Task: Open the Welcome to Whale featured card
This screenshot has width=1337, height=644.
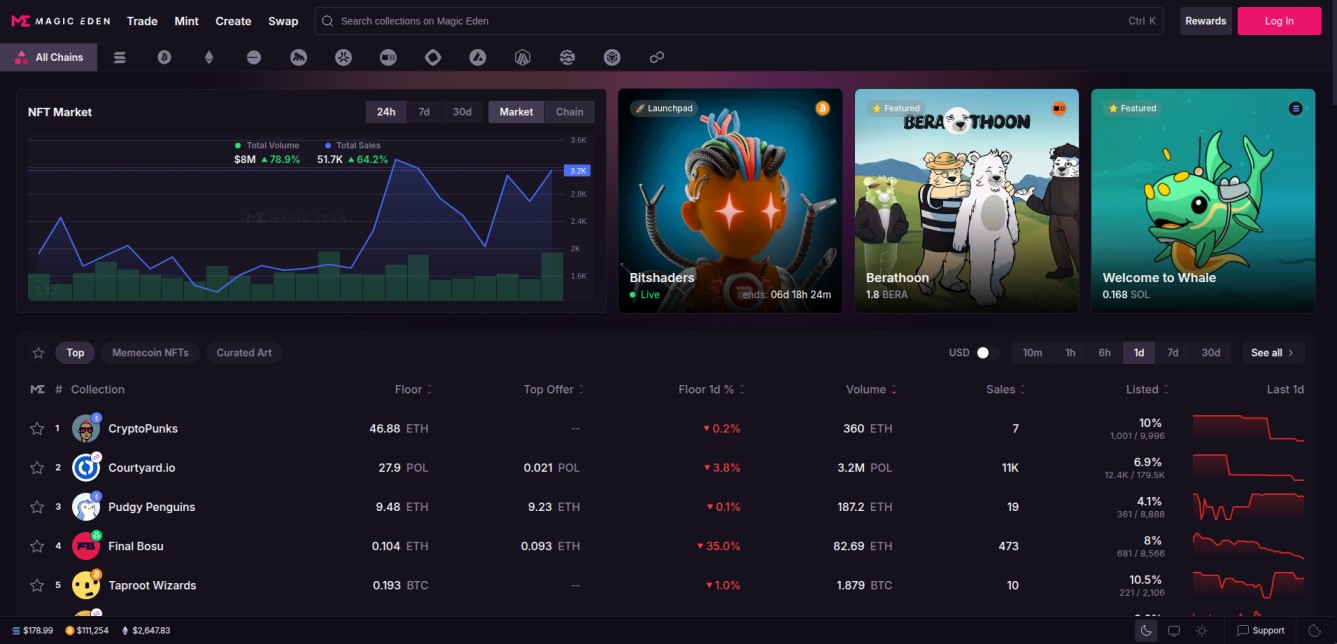Action: (x=1203, y=201)
